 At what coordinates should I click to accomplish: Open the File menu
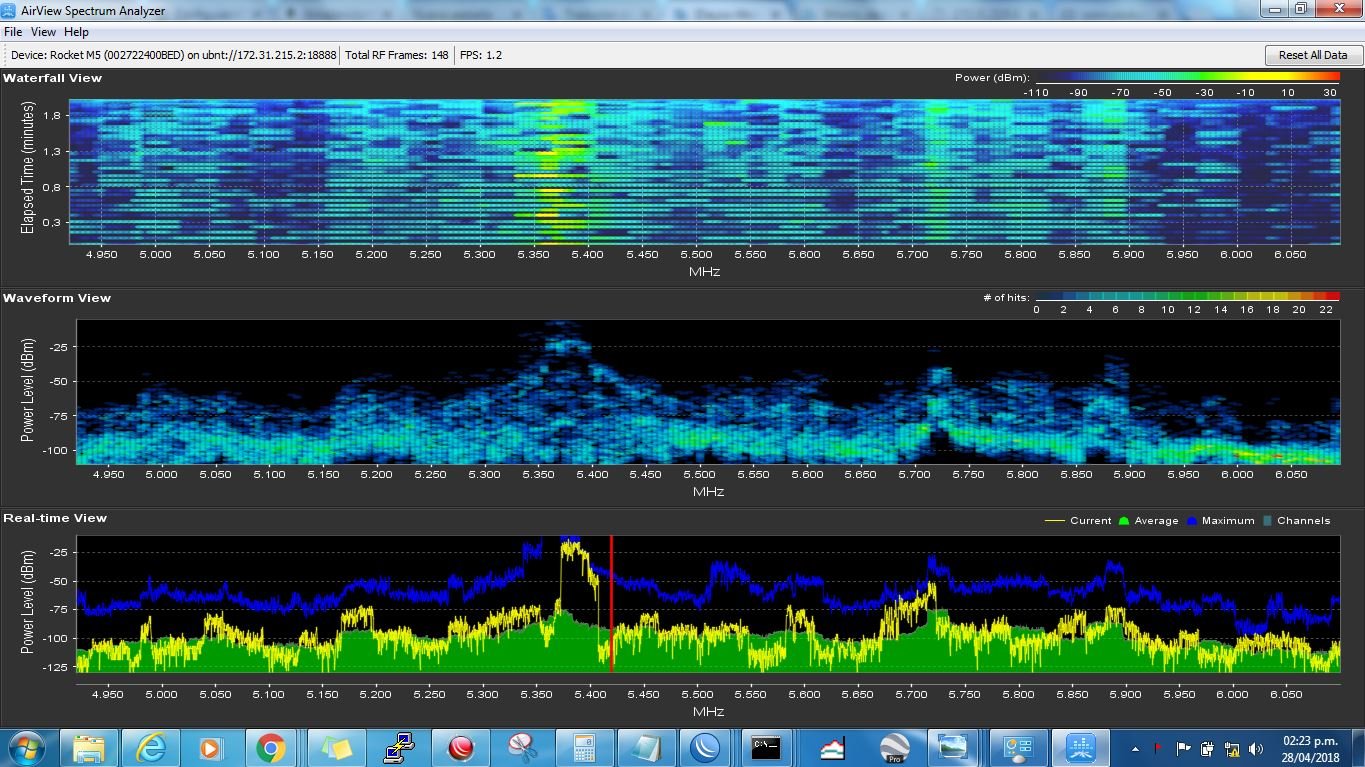point(13,32)
